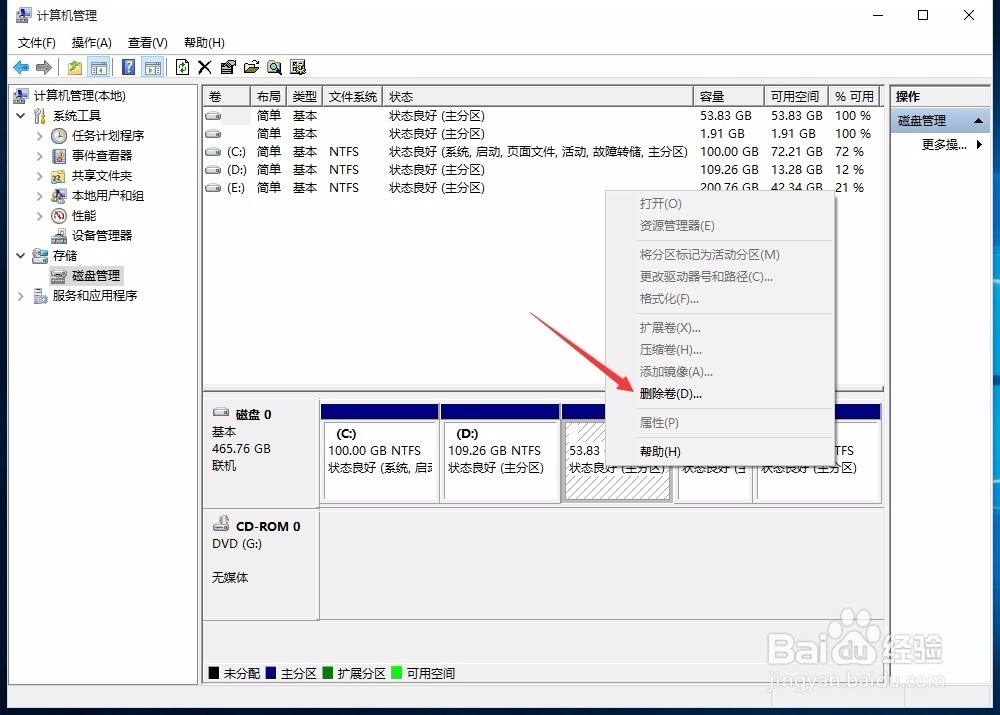
Task: Open the 查看(V) menu
Action: pos(146,42)
